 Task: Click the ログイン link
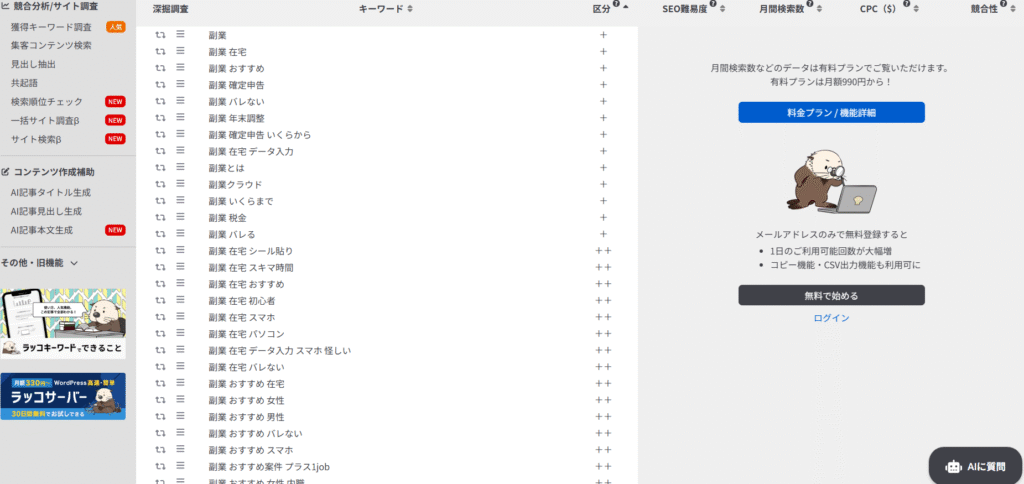coord(831,318)
